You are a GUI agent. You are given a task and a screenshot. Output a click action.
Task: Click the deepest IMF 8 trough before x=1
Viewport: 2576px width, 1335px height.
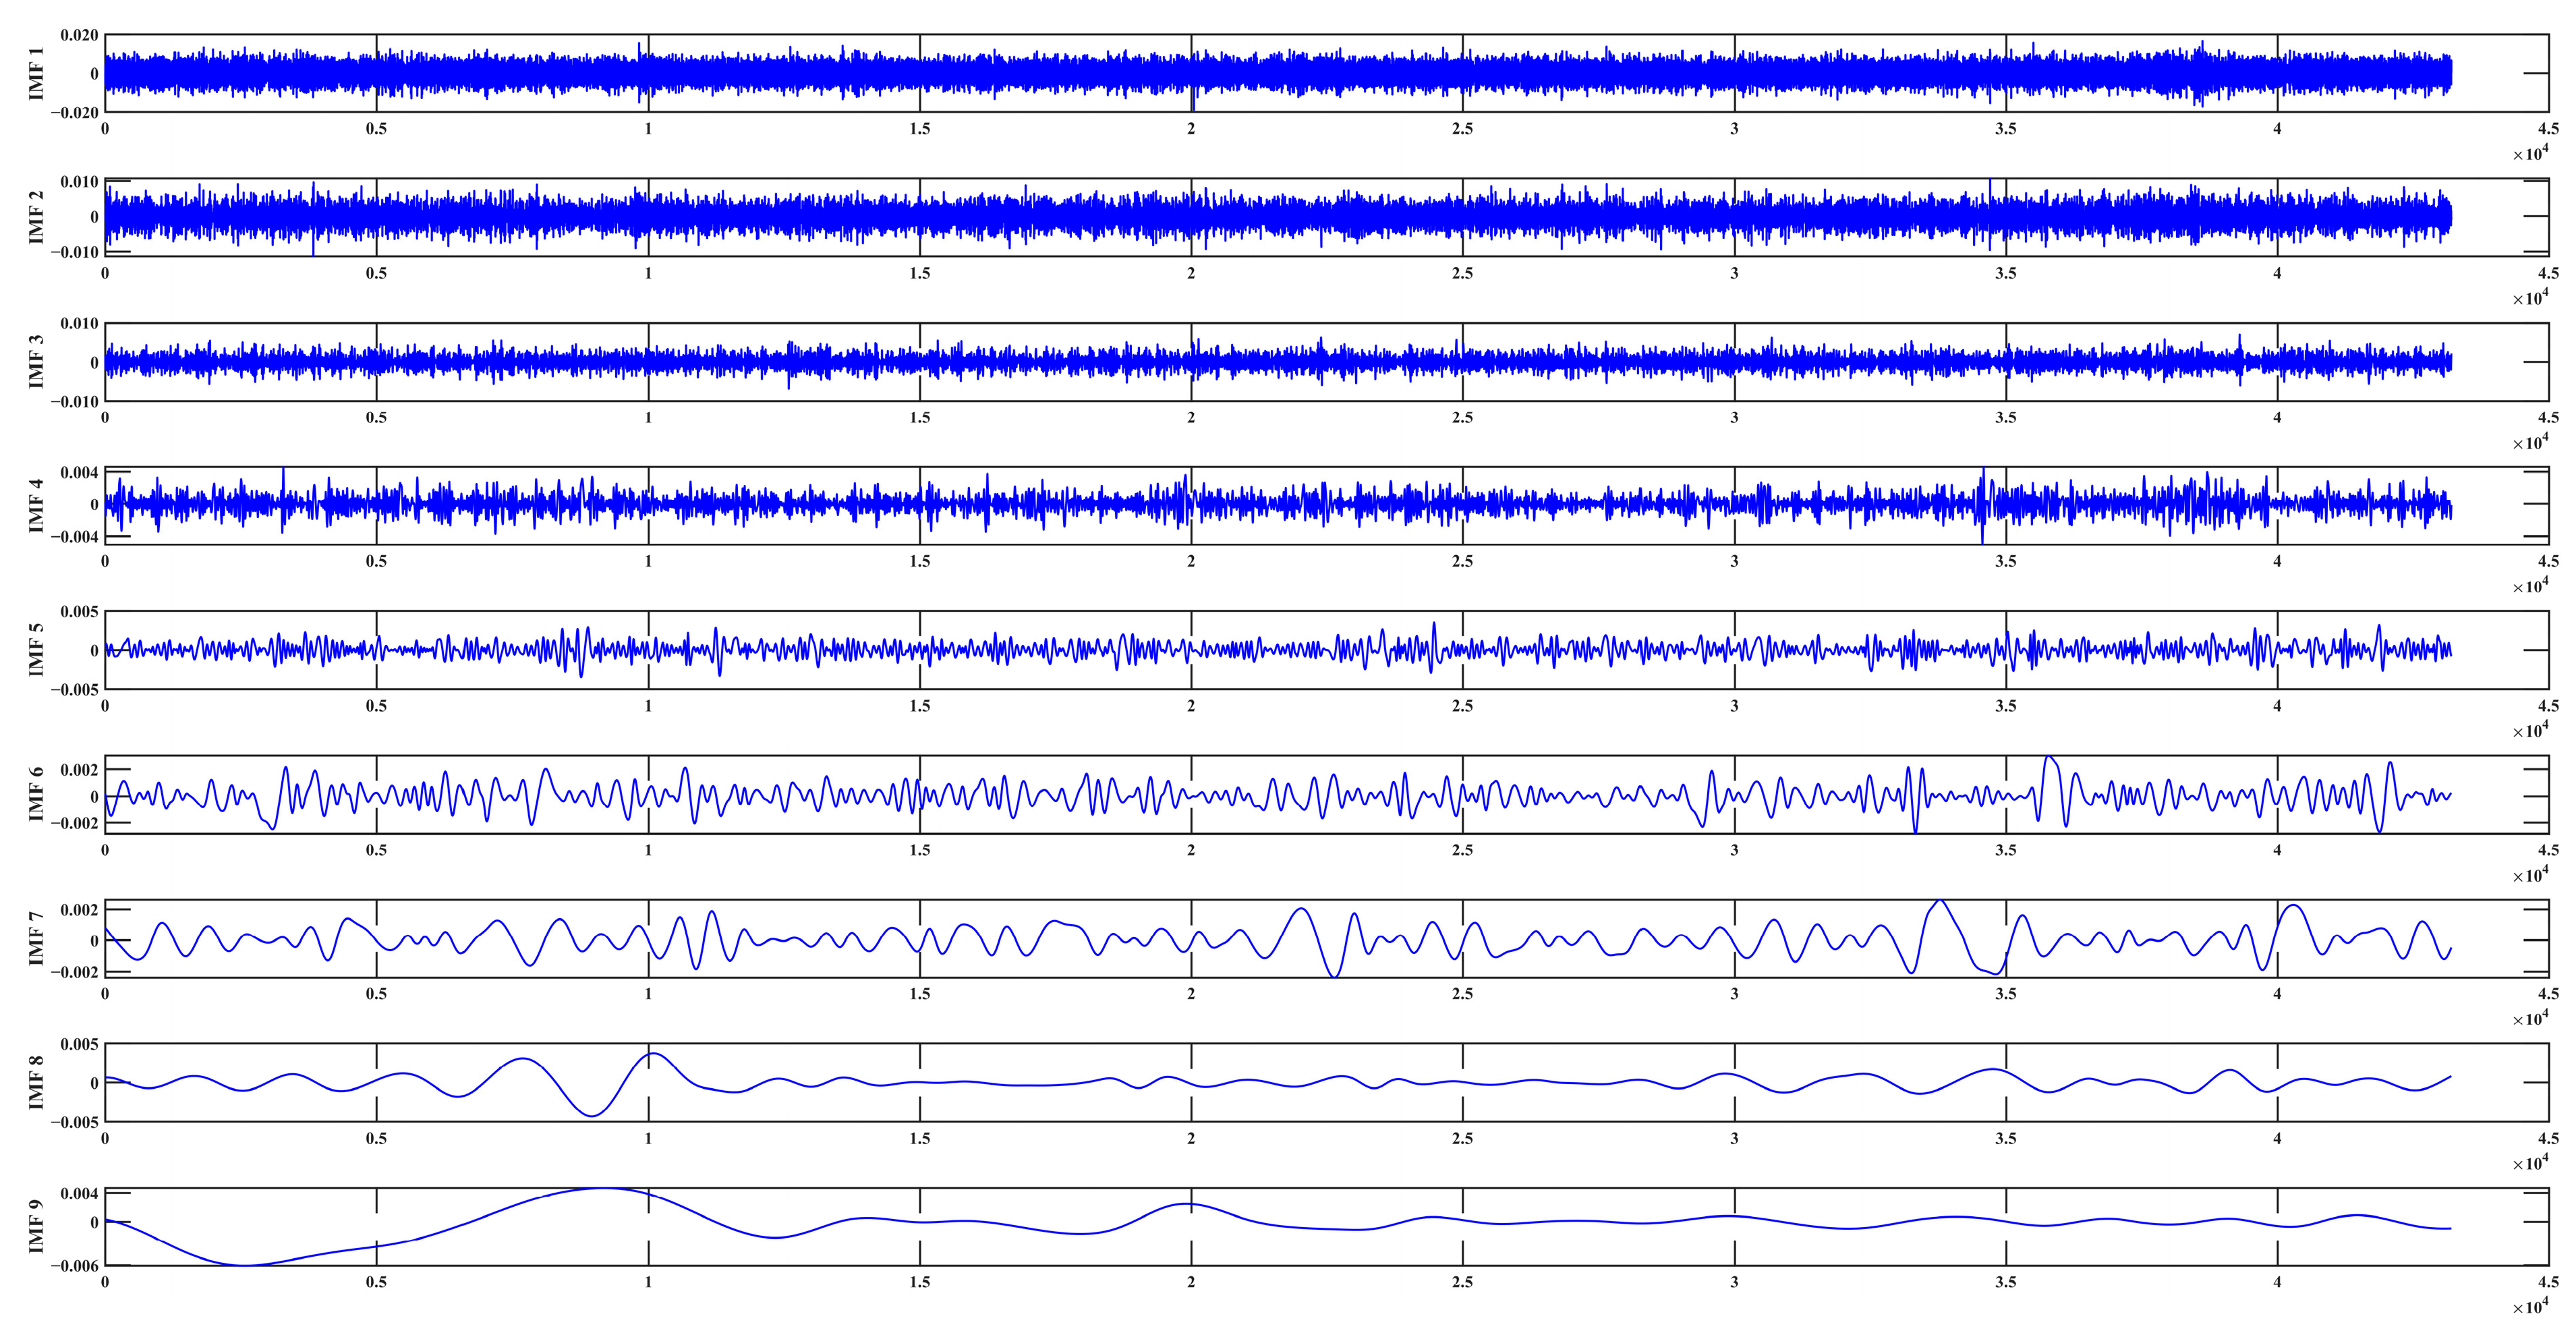(x=592, y=1115)
